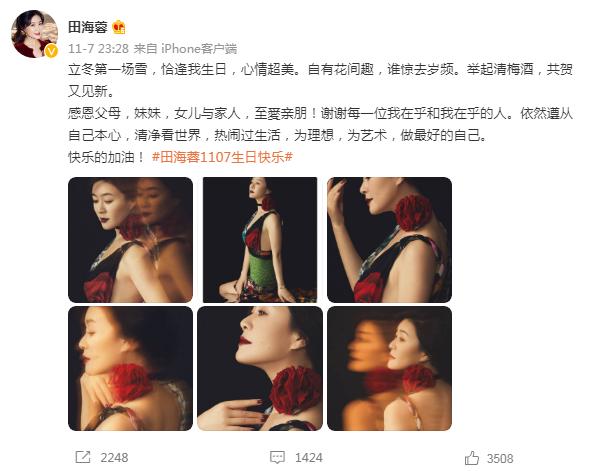The width and height of the screenshot is (598, 471).
Task: Like the post with thumbs-up icon
Action: (x=472, y=458)
